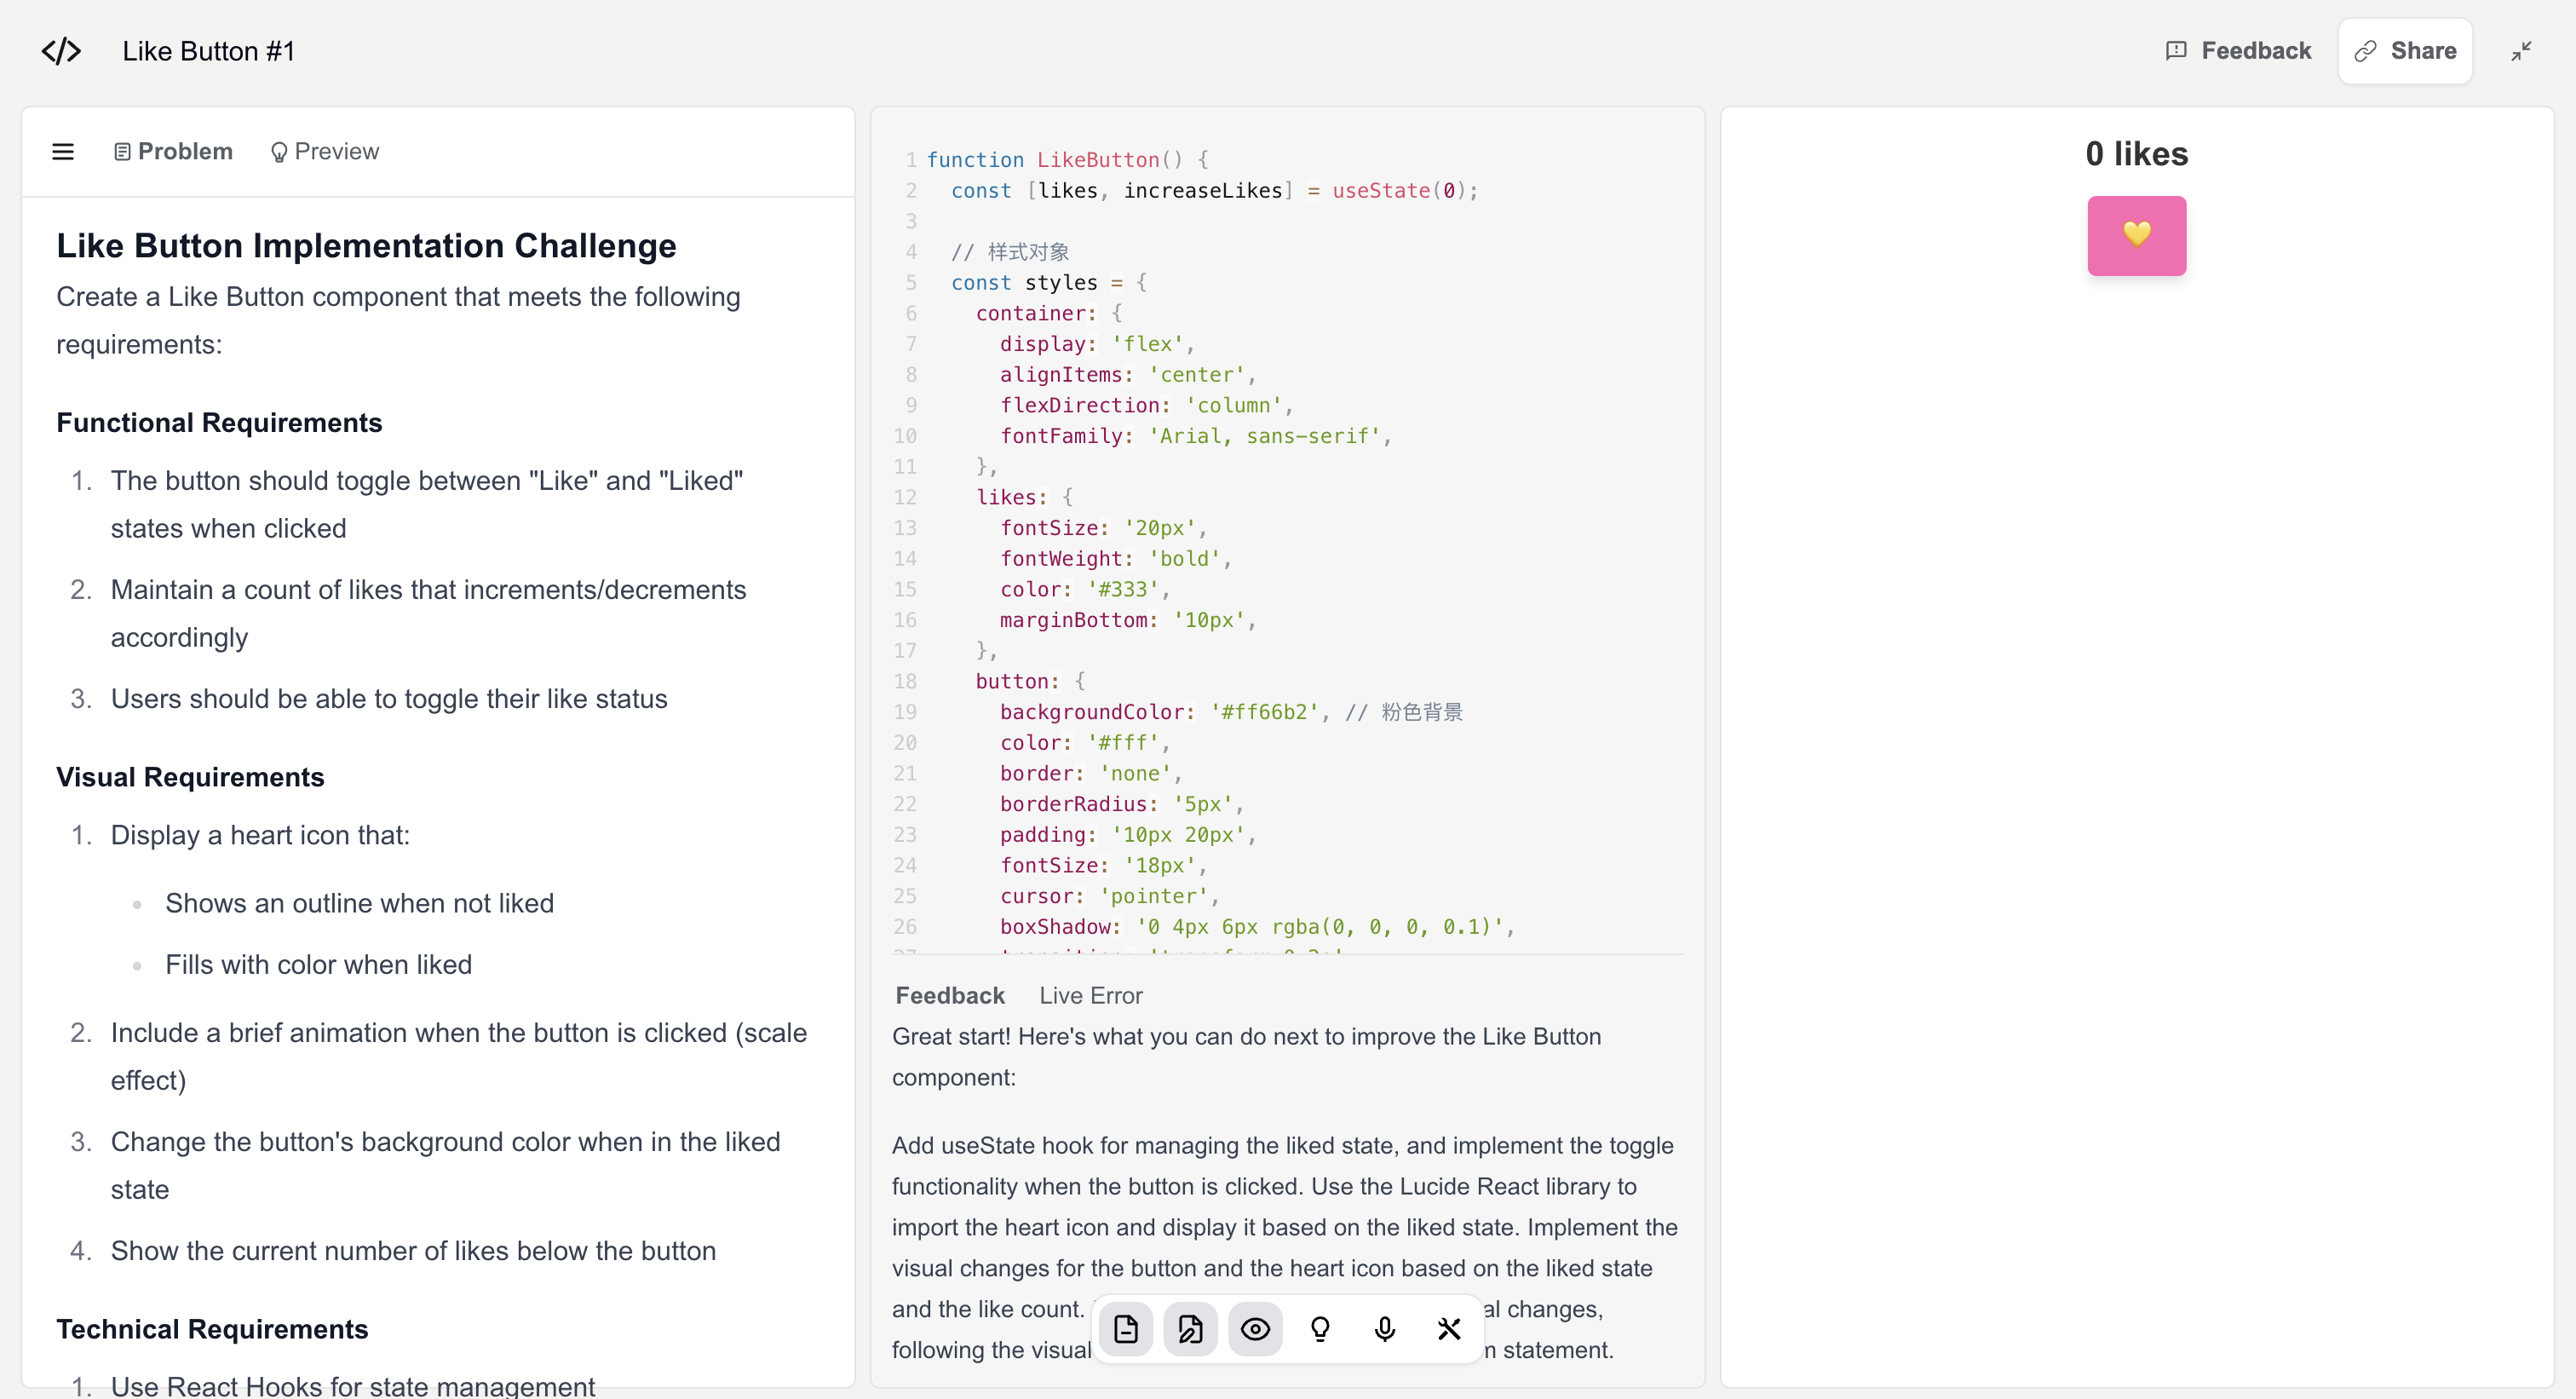Click the code brackets logo icon

click(61, 51)
